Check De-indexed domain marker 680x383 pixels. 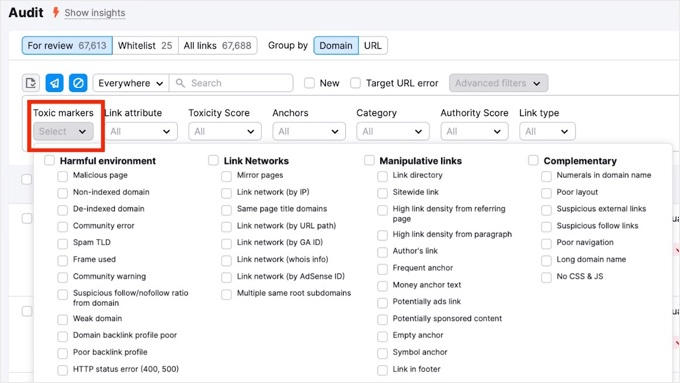point(62,210)
